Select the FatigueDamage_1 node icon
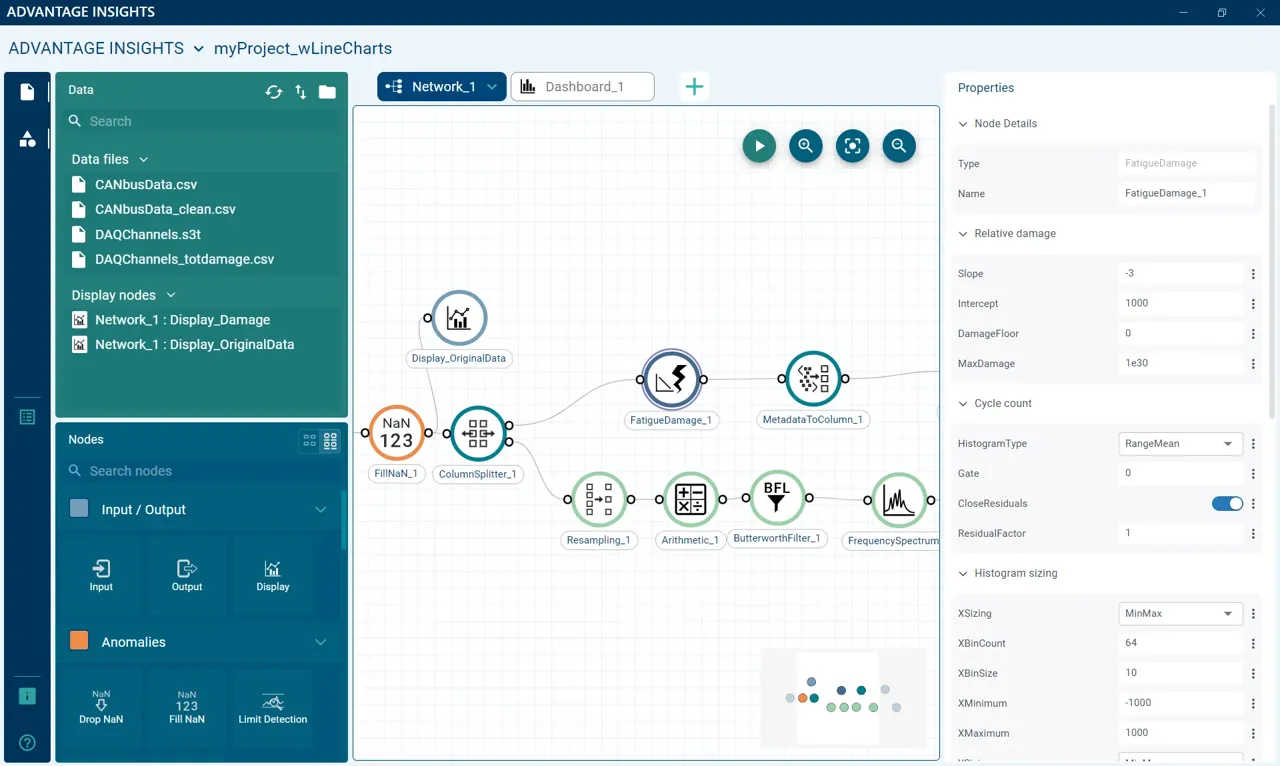This screenshot has width=1280, height=766. 671,379
